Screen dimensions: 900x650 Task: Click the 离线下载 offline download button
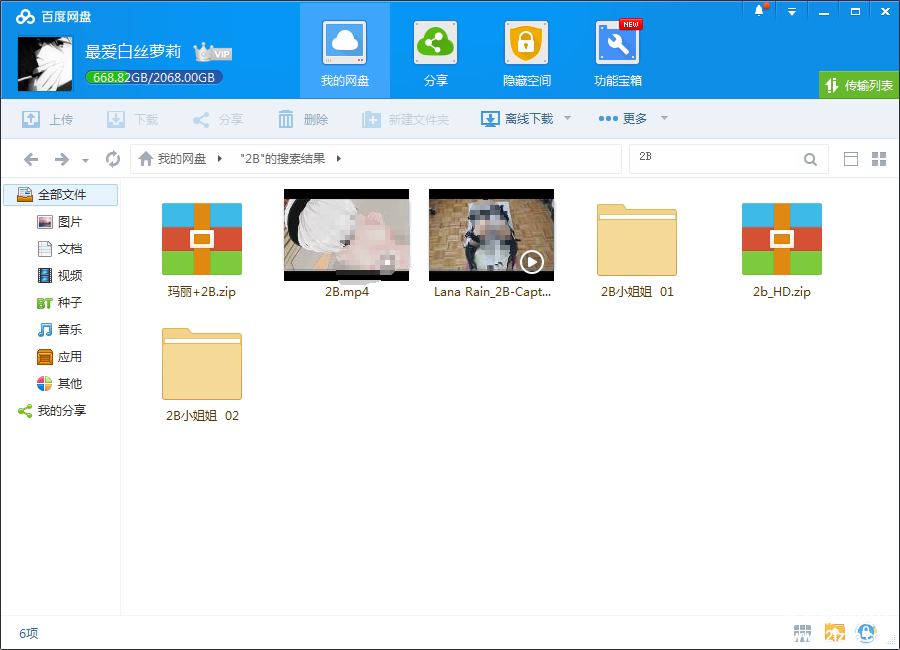(x=517, y=119)
